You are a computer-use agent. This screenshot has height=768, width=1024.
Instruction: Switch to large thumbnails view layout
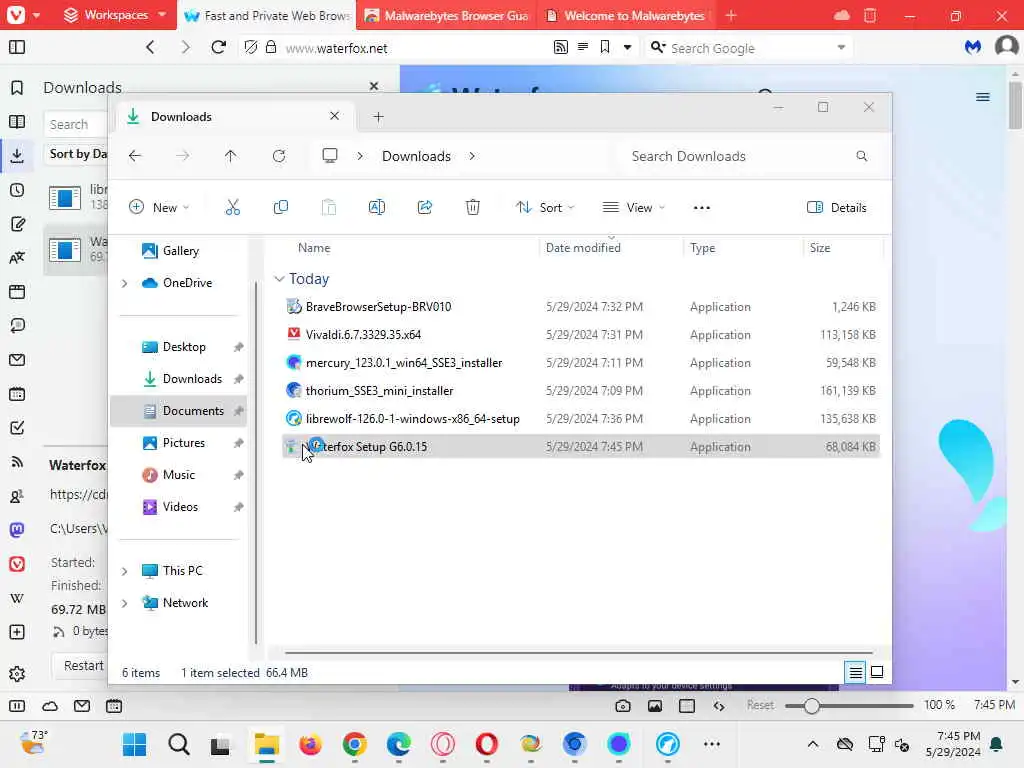877,672
